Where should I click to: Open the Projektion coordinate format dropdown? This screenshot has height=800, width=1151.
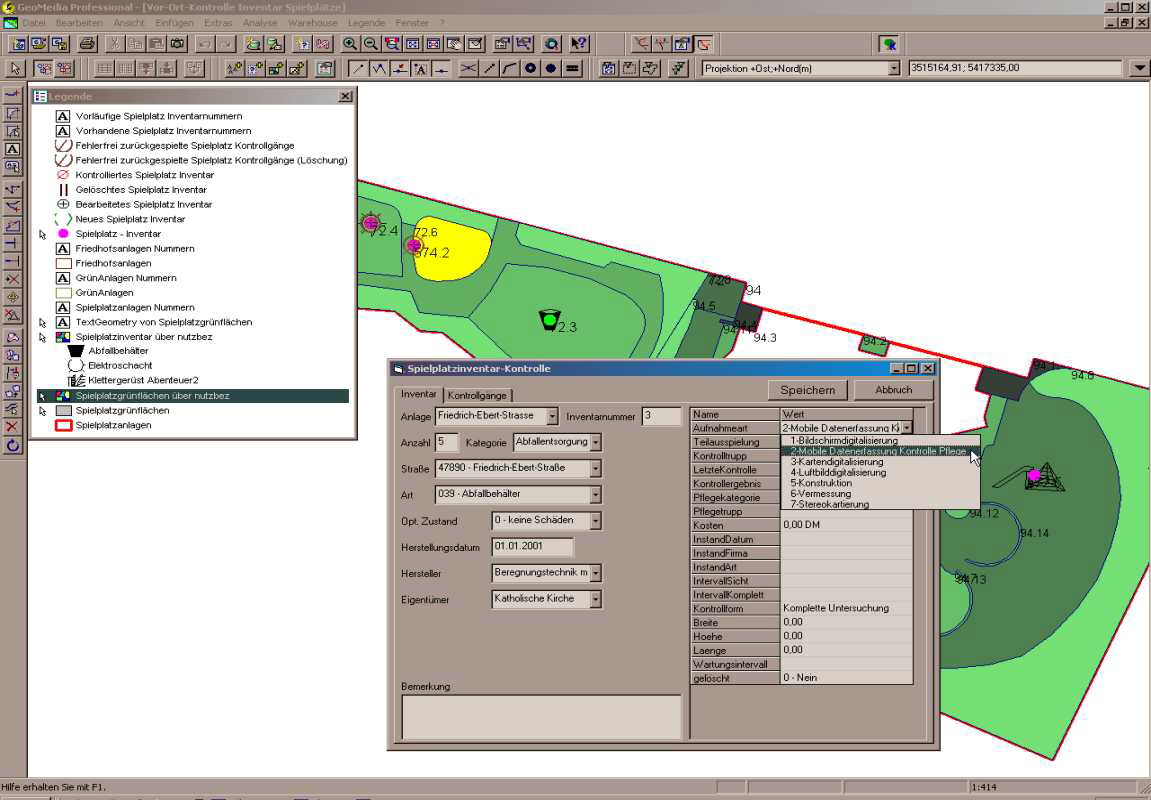[x=893, y=68]
